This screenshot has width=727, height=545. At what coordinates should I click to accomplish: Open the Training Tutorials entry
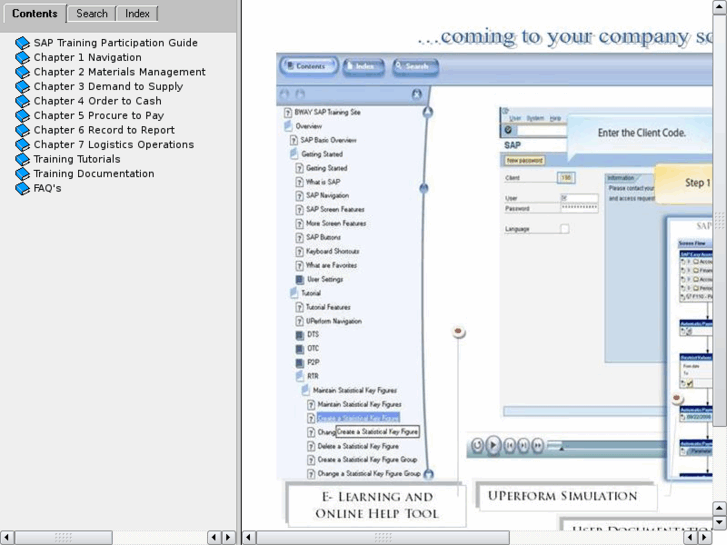(77, 159)
